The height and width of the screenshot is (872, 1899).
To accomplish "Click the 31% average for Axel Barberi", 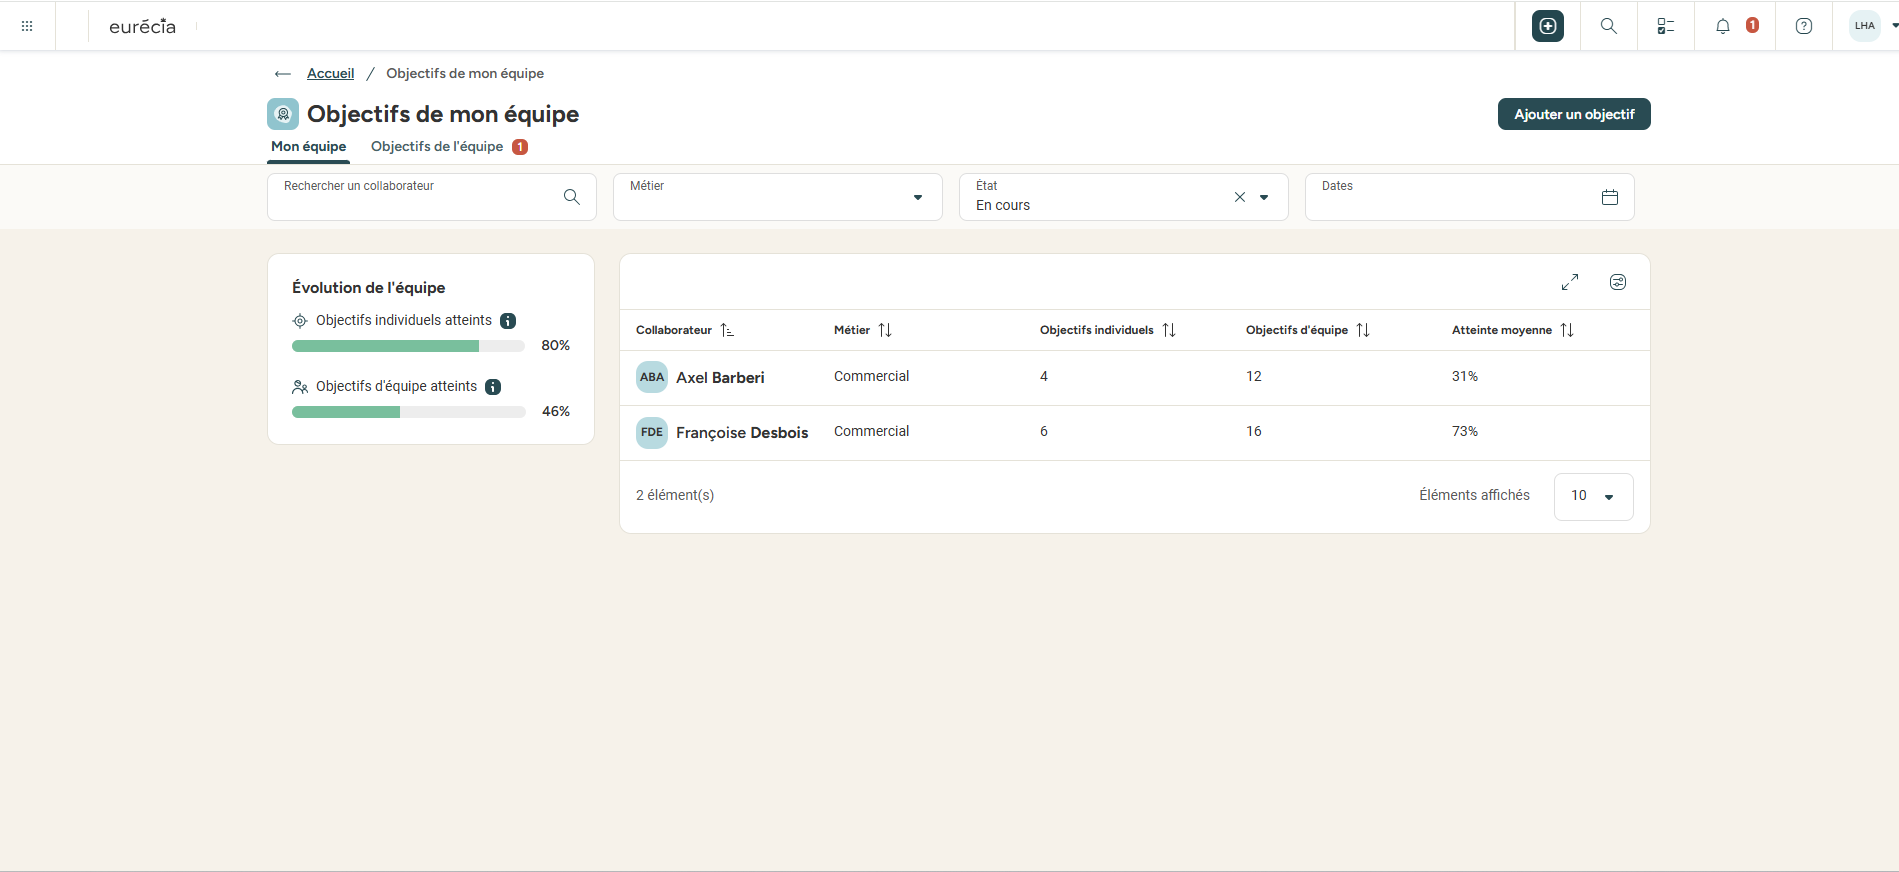I will tap(1465, 377).
